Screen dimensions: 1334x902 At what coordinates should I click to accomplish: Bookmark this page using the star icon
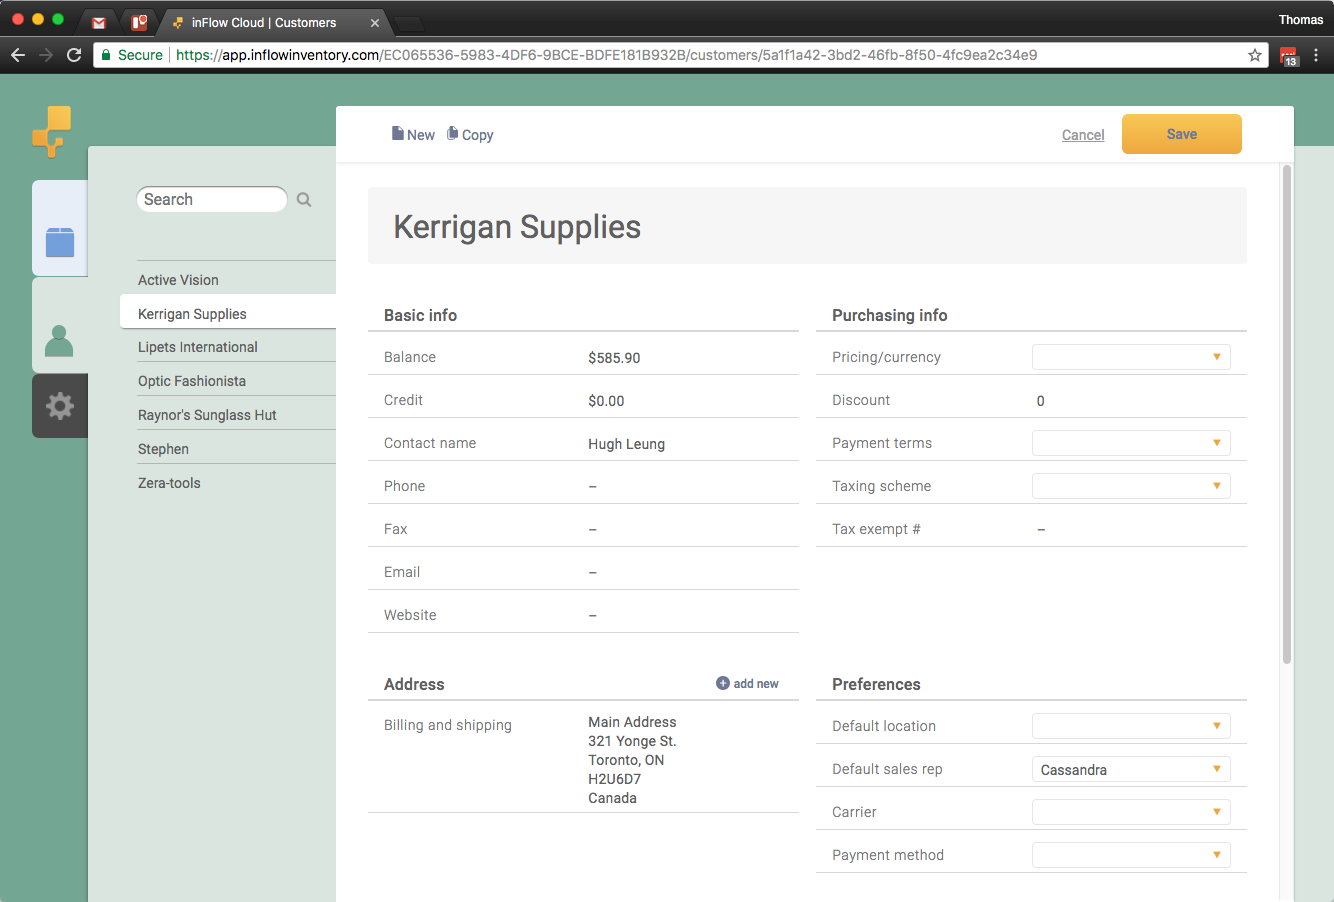[1255, 55]
